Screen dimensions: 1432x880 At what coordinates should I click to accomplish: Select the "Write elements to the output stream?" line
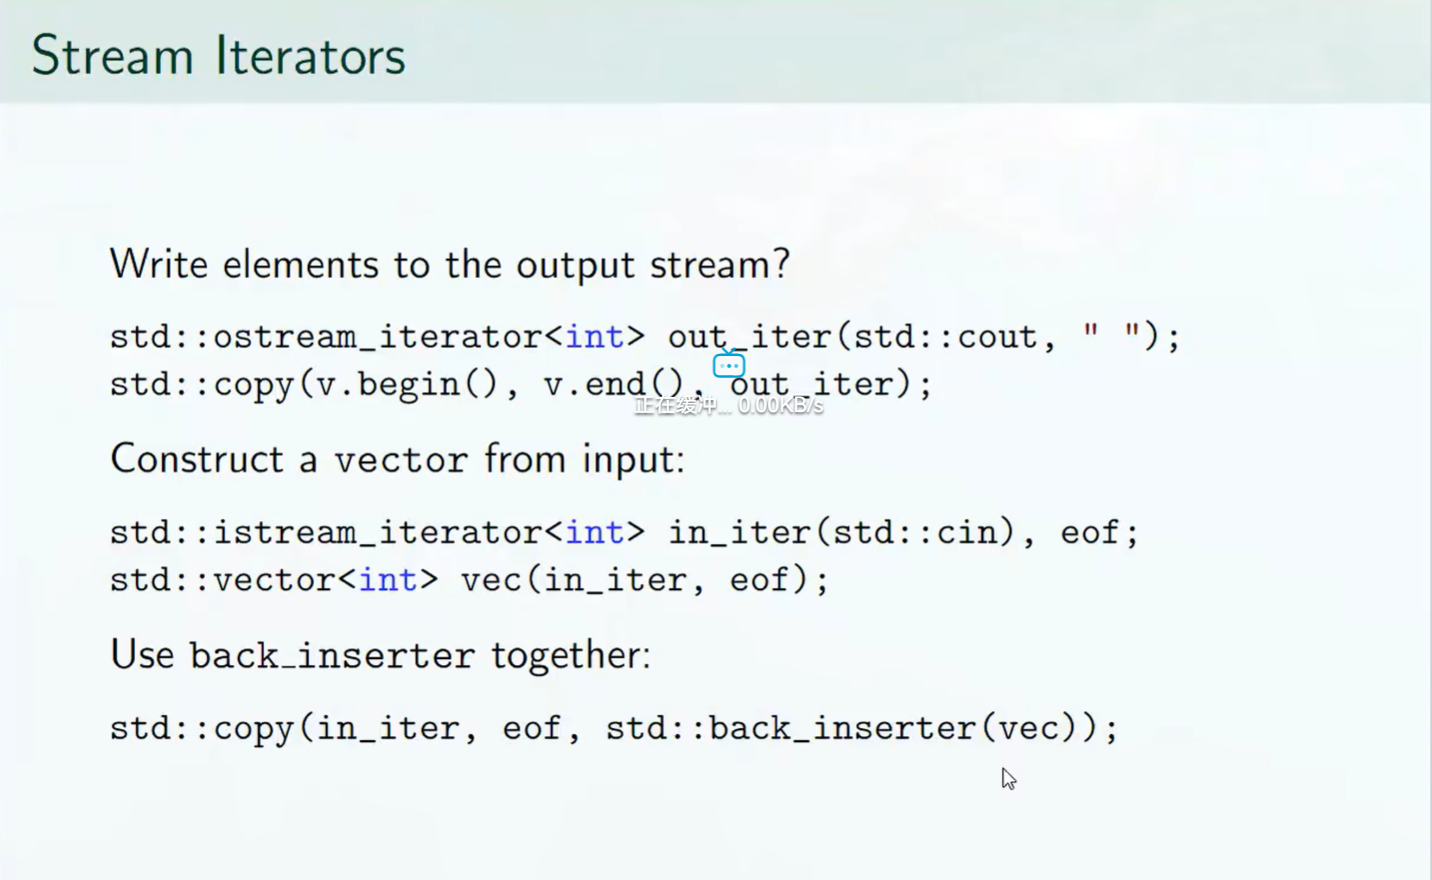(x=450, y=265)
